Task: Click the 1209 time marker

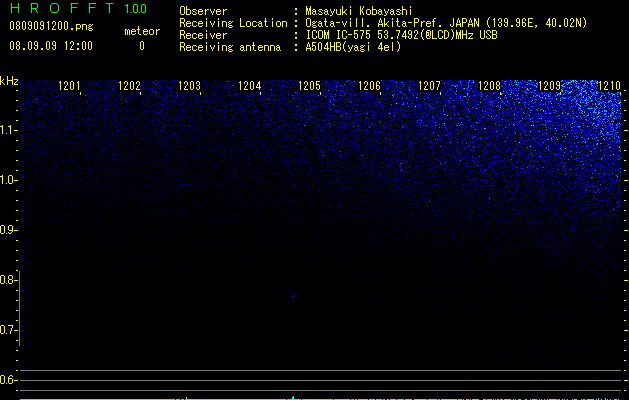Action: [x=549, y=85]
